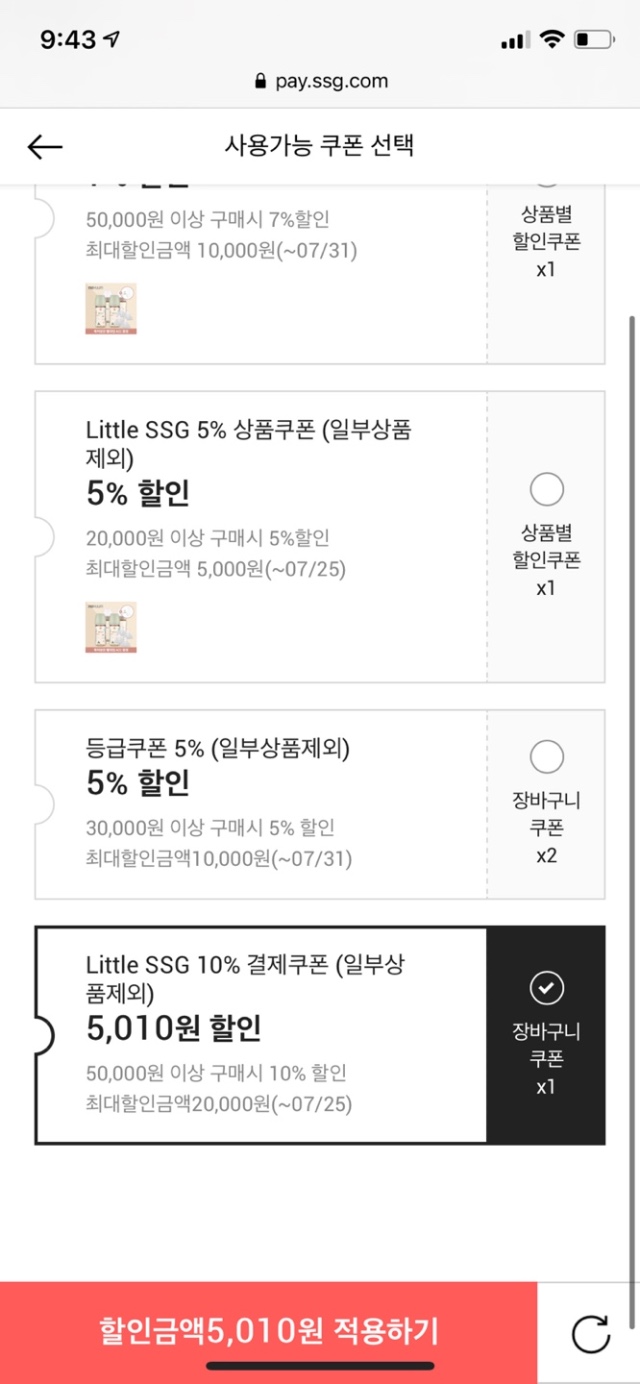The image size is (640, 1384).
Task: Tap the cellular signal bars icon
Action: (514, 40)
